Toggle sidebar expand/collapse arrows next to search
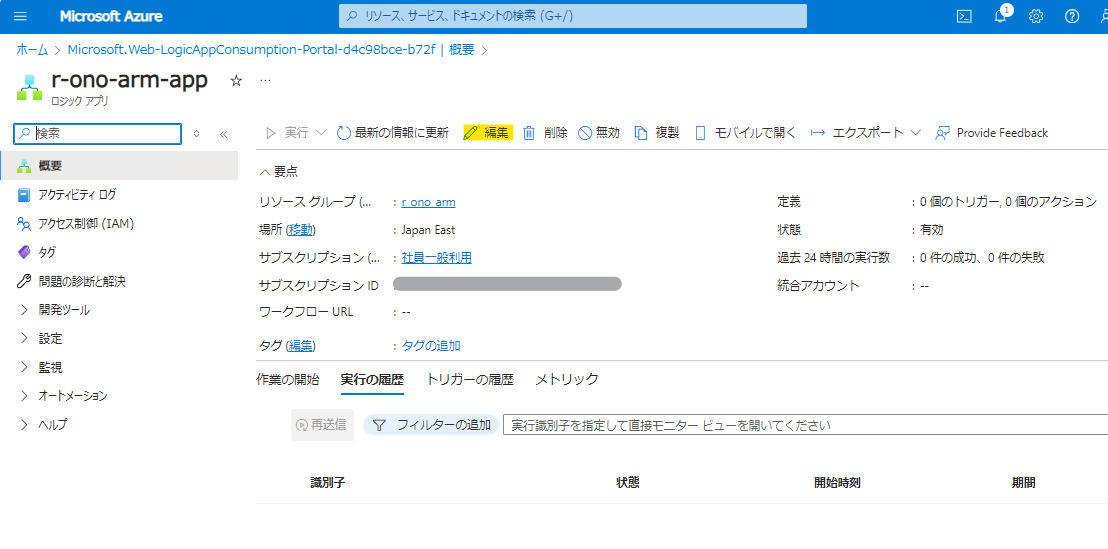This screenshot has height=549, width=1108. point(196,134)
